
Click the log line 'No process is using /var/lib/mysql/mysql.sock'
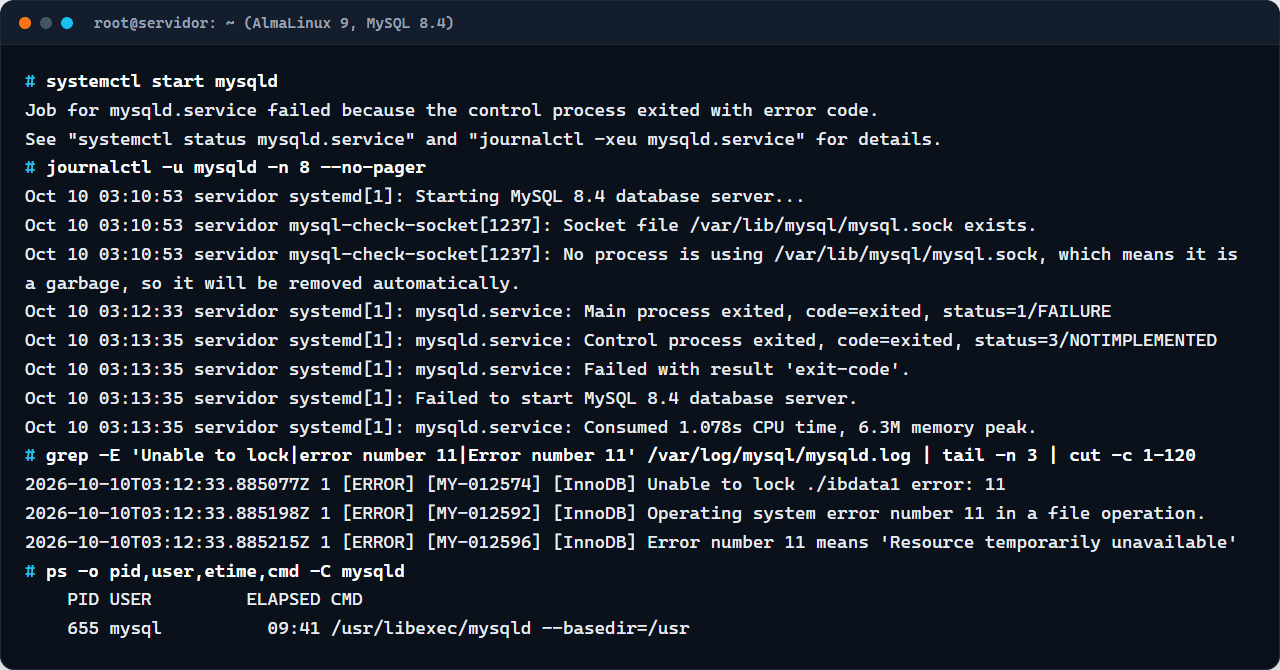click(631, 255)
